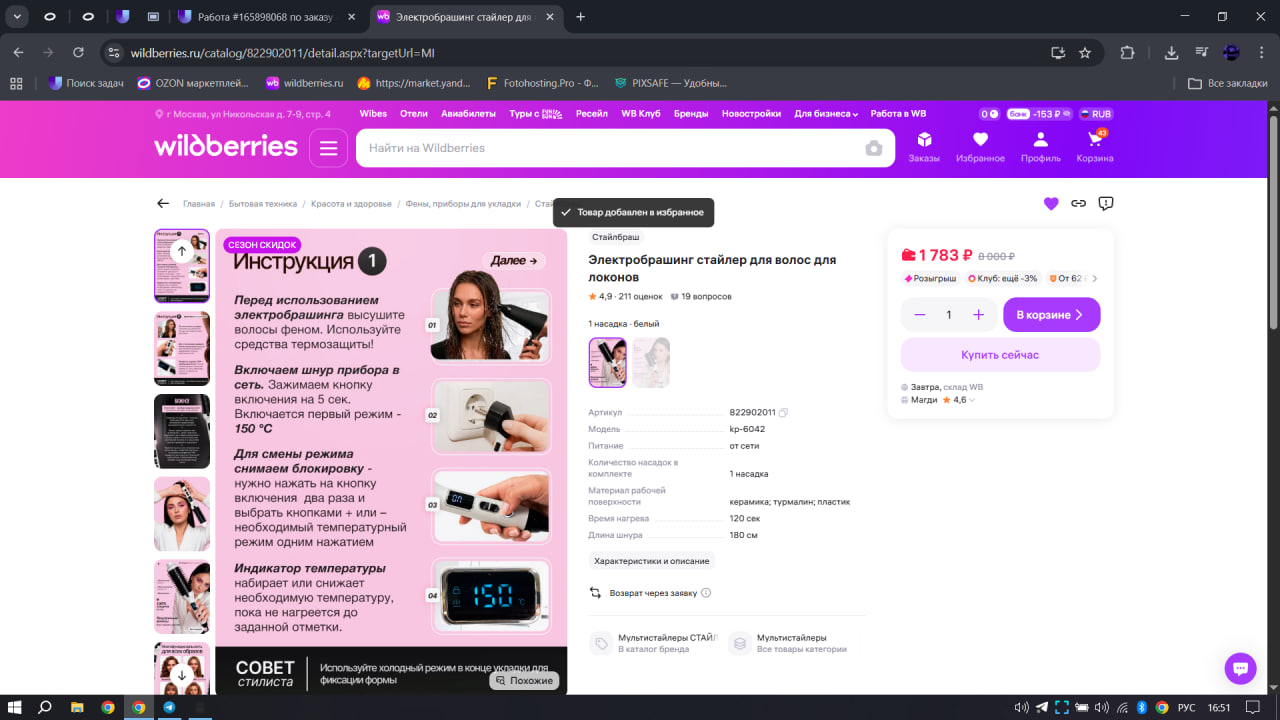Image resolution: width=1280 pixels, height=720 pixels.
Task: Select the second faded variant swatch
Action: [651, 362]
